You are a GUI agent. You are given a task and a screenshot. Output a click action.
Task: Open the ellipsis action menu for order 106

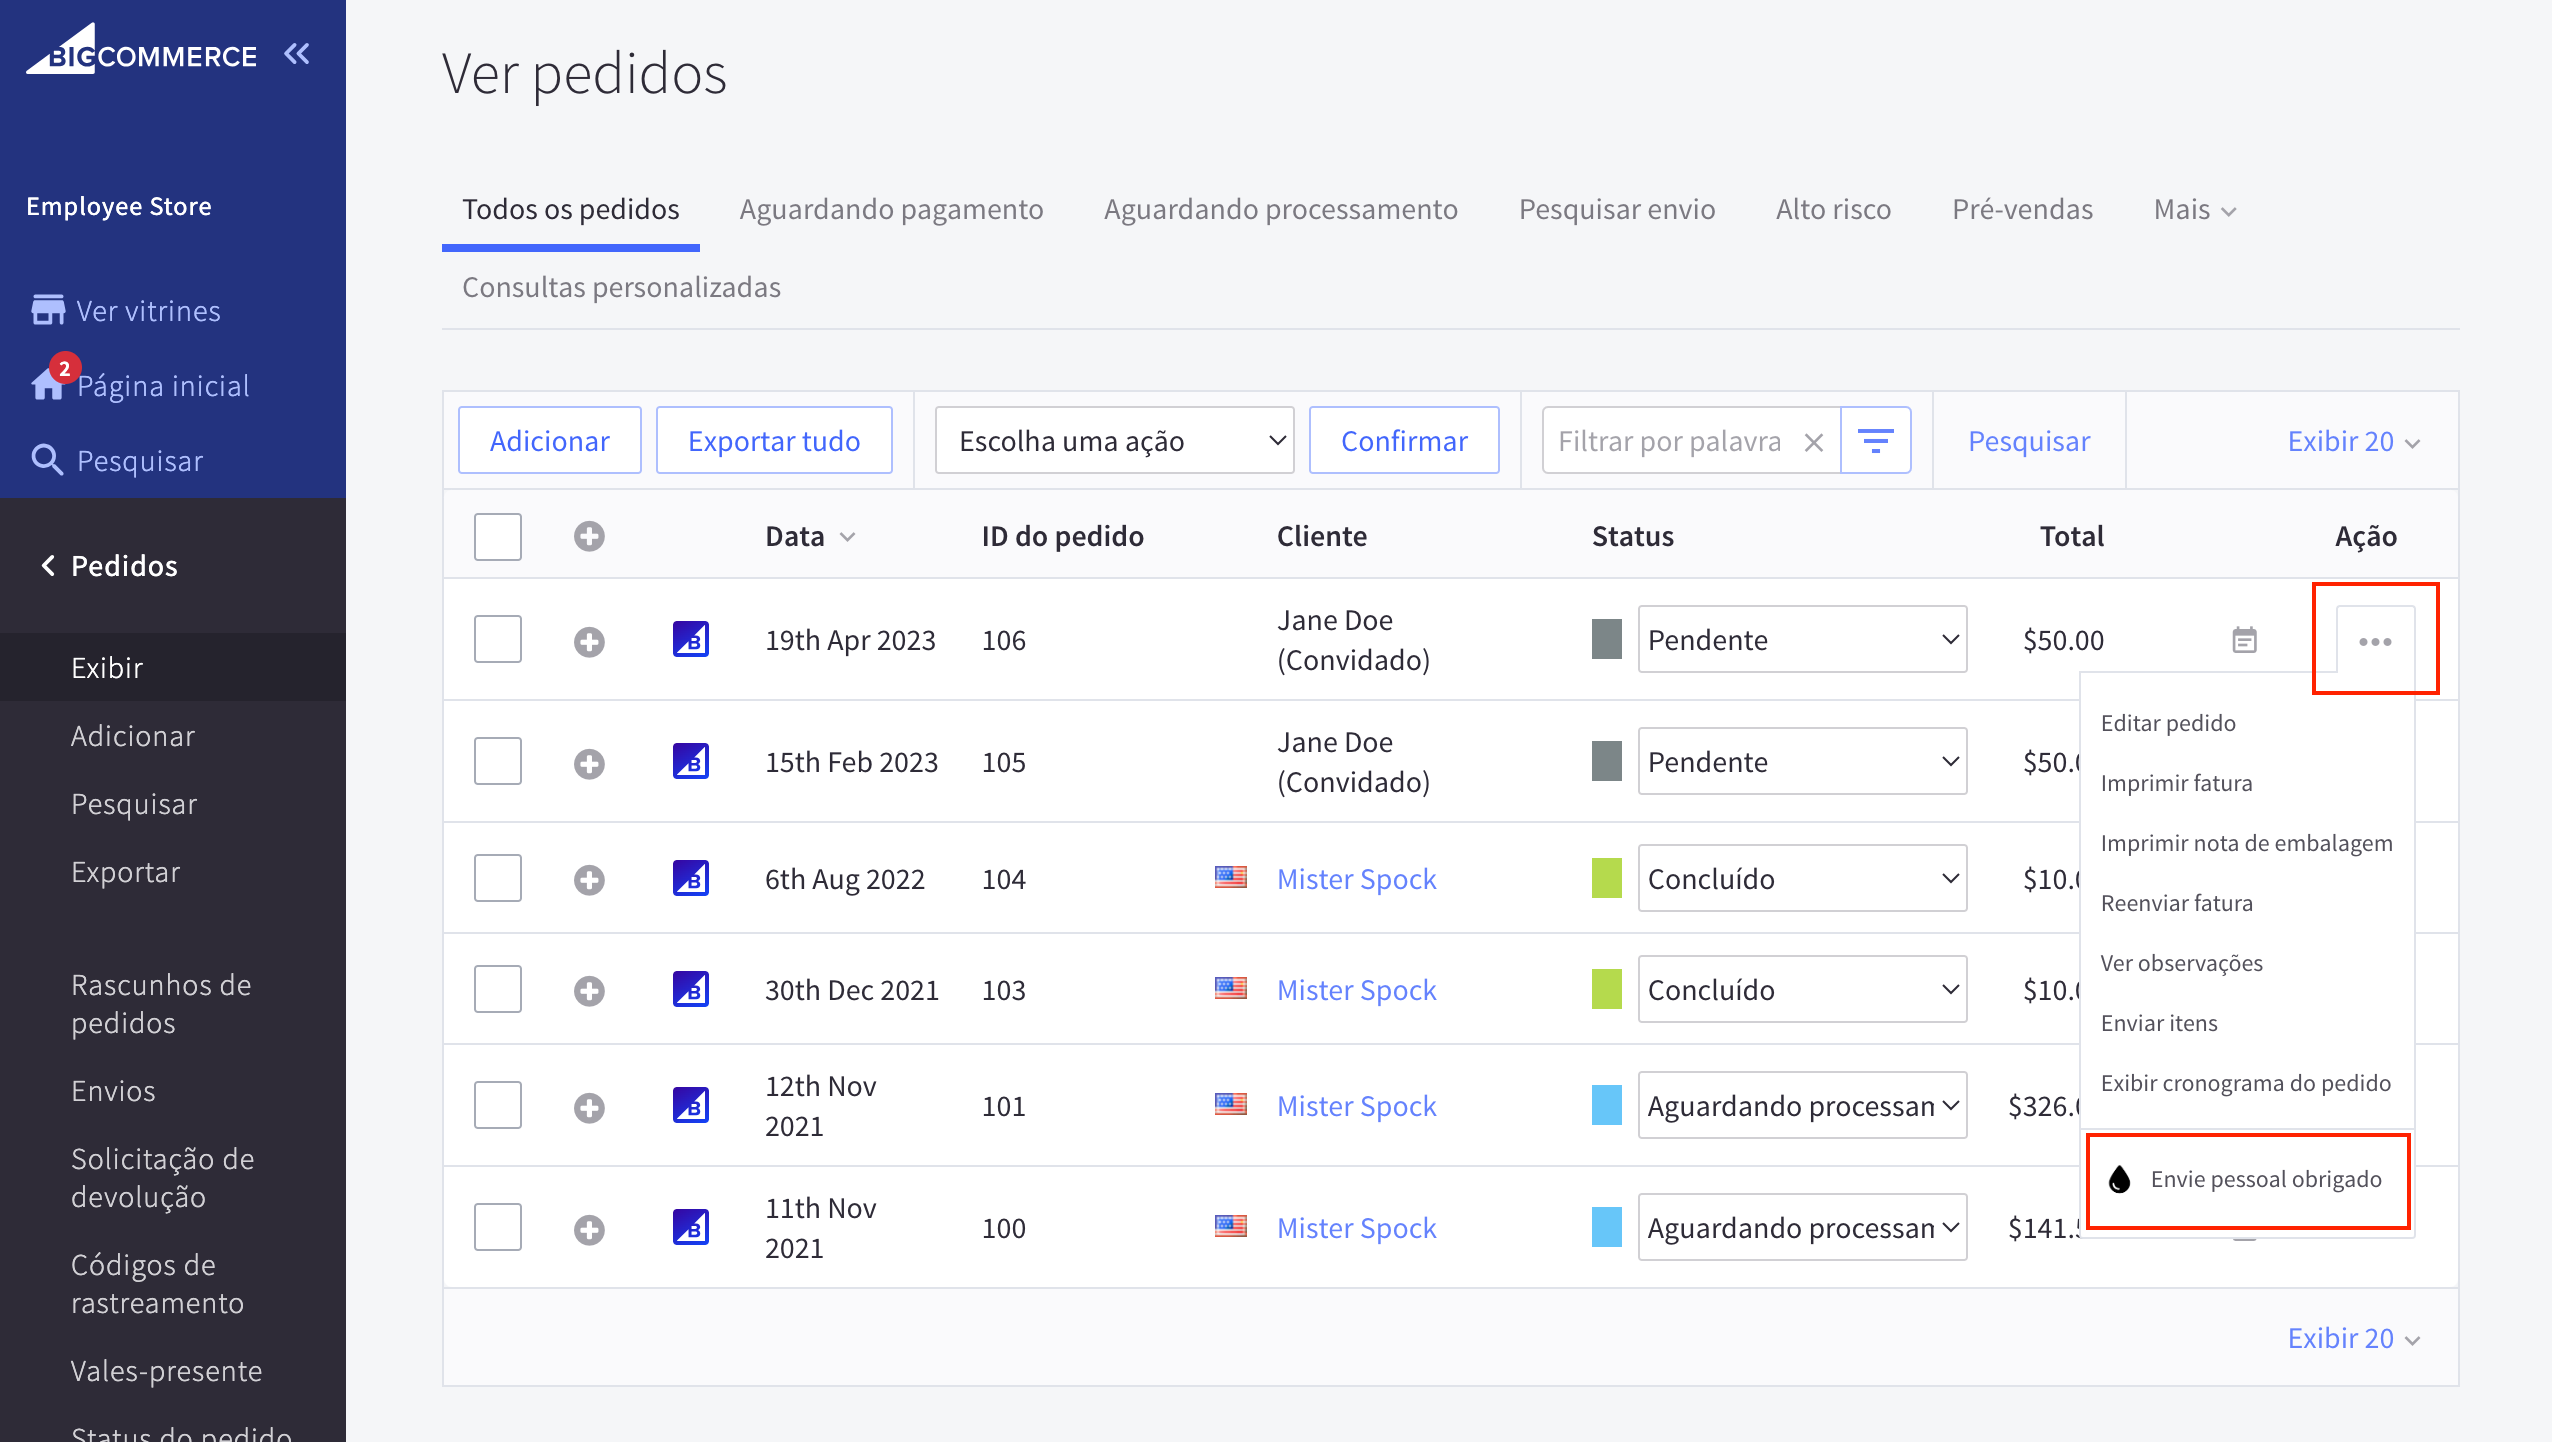tap(2375, 641)
